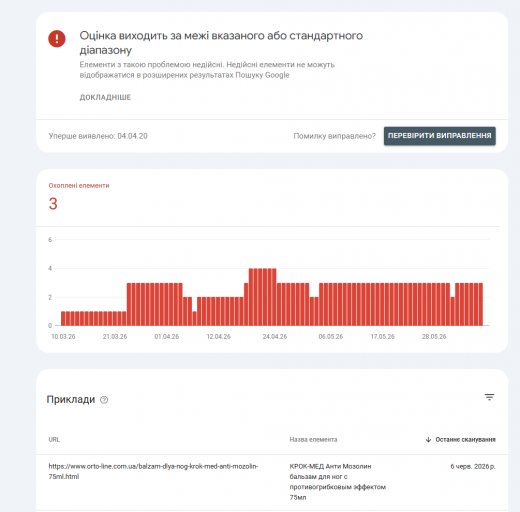Open the orto-line balzam product URL row
Image resolution: width=520 pixels, height=512 pixels.
[272, 482]
